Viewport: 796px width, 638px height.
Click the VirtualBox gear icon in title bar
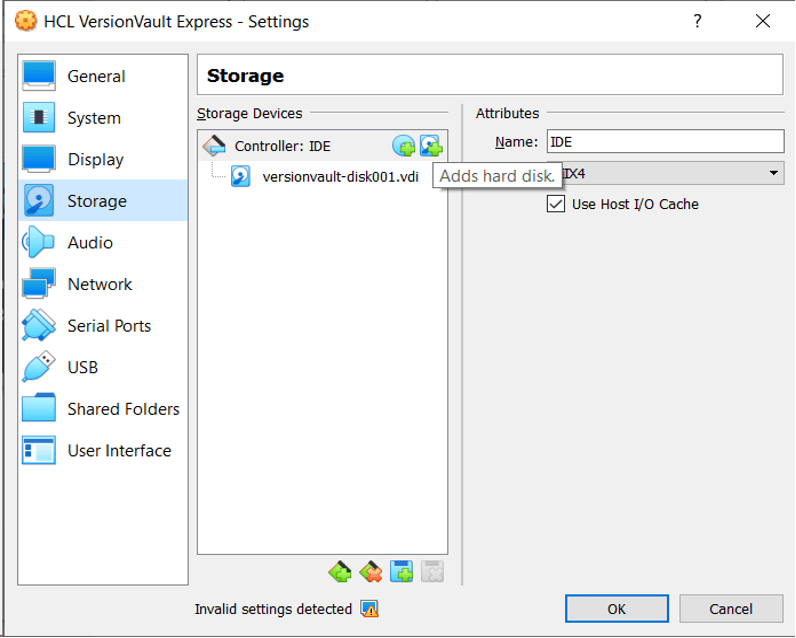pyautogui.click(x=25, y=21)
